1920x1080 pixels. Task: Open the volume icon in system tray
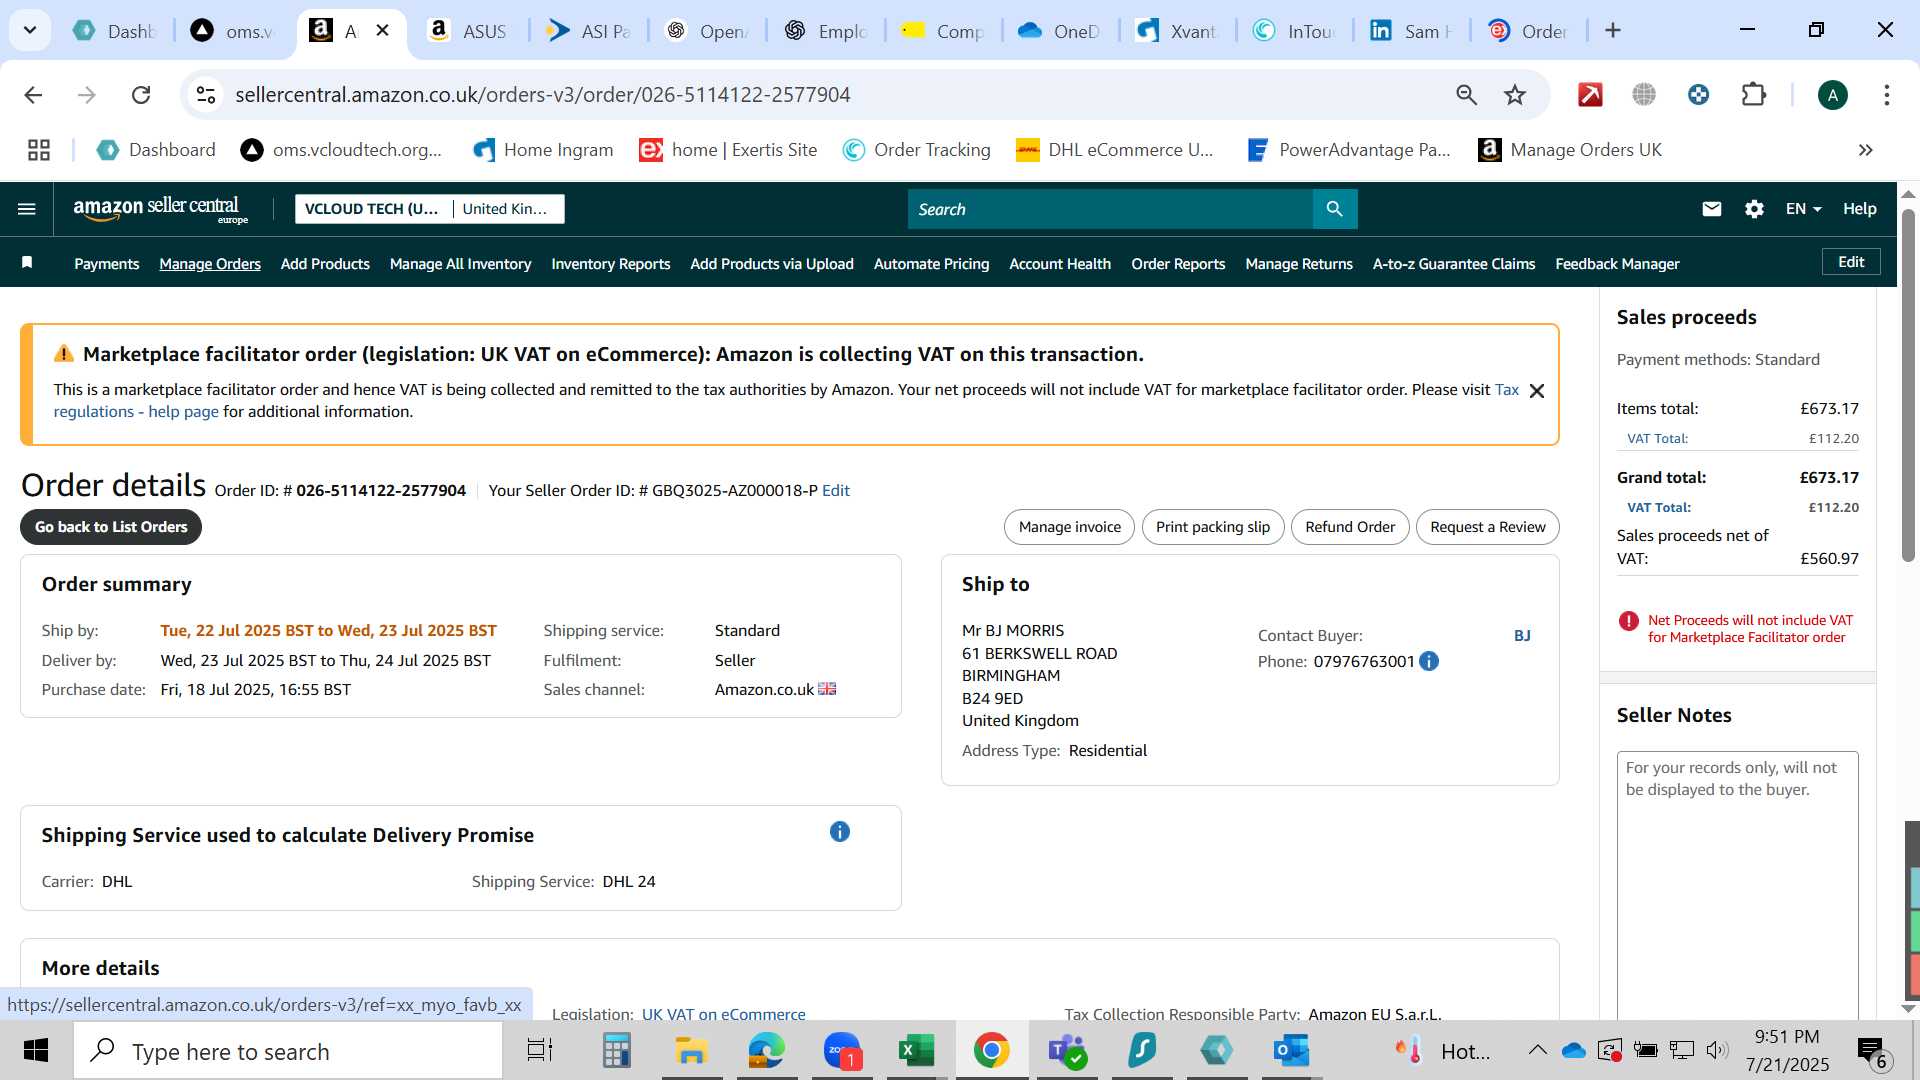[1716, 1050]
